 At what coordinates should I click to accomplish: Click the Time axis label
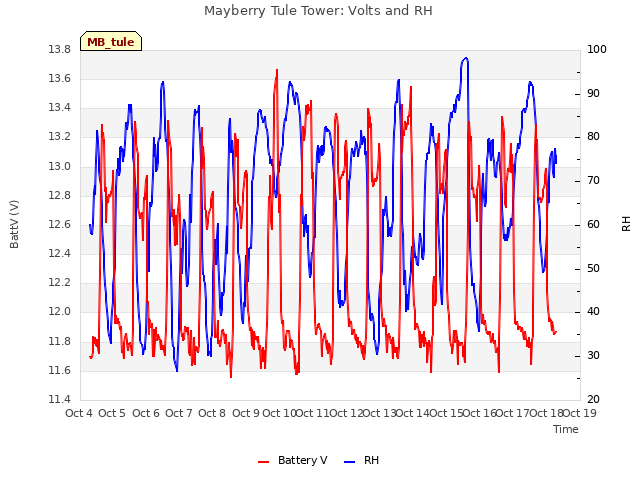(x=566, y=429)
